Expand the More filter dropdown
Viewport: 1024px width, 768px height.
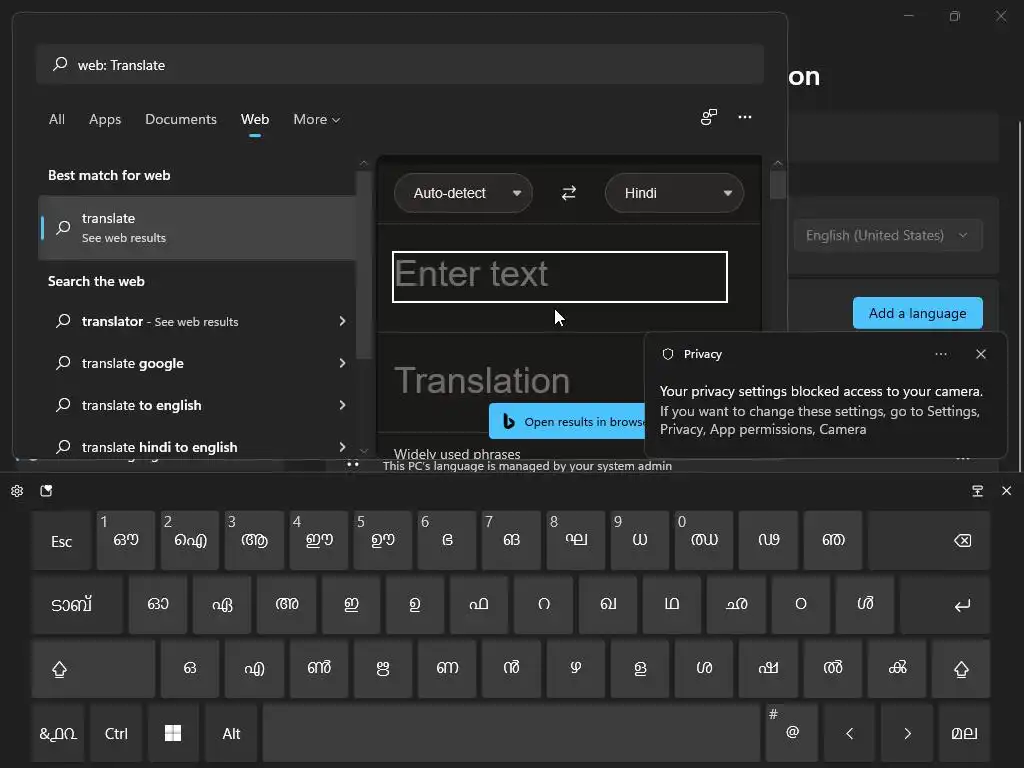(x=317, y=120)
